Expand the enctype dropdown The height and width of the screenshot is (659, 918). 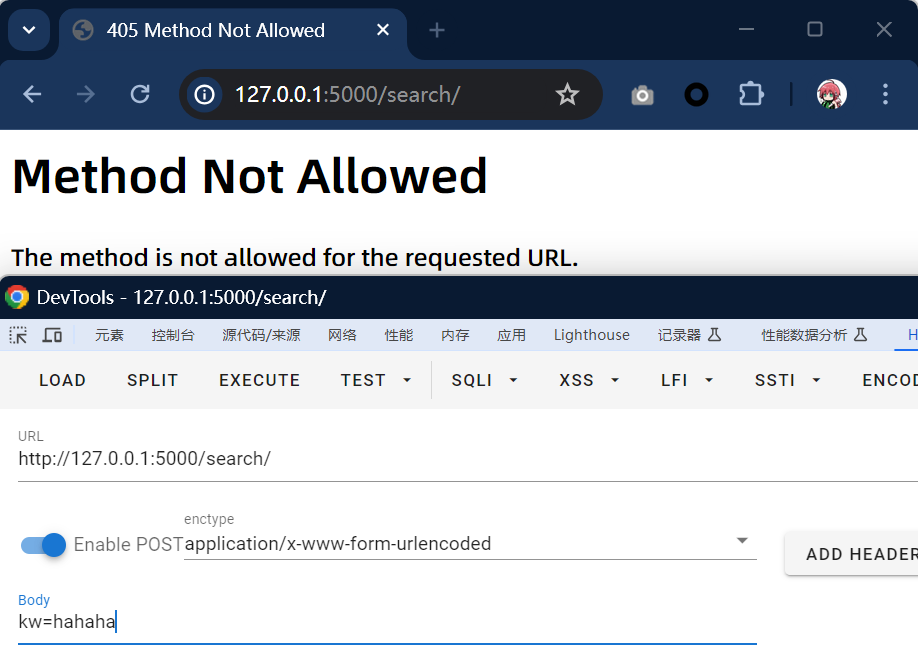pos(742,541)
